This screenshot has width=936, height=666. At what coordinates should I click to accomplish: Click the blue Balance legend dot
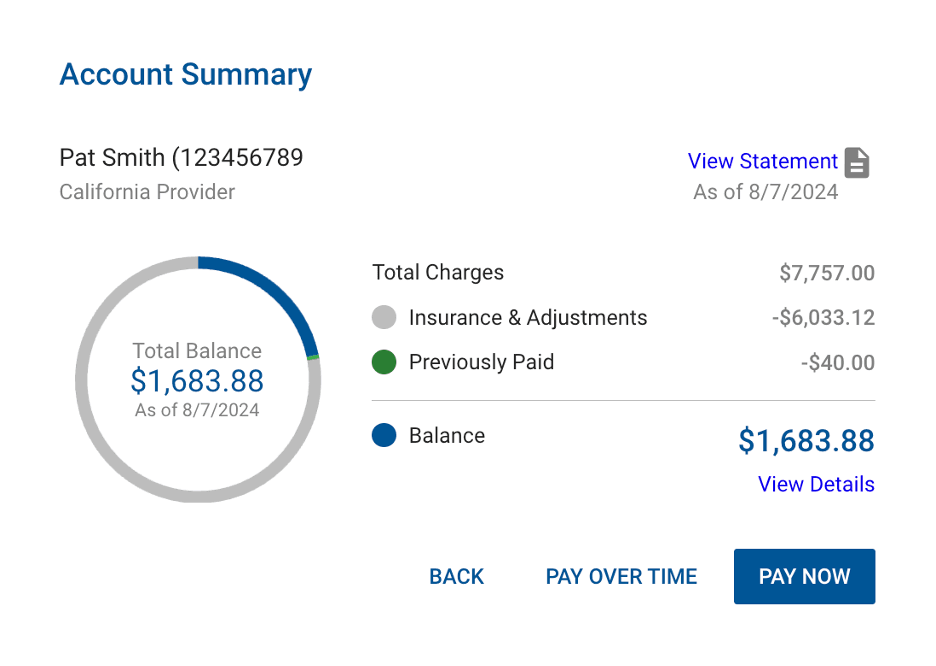384,436
